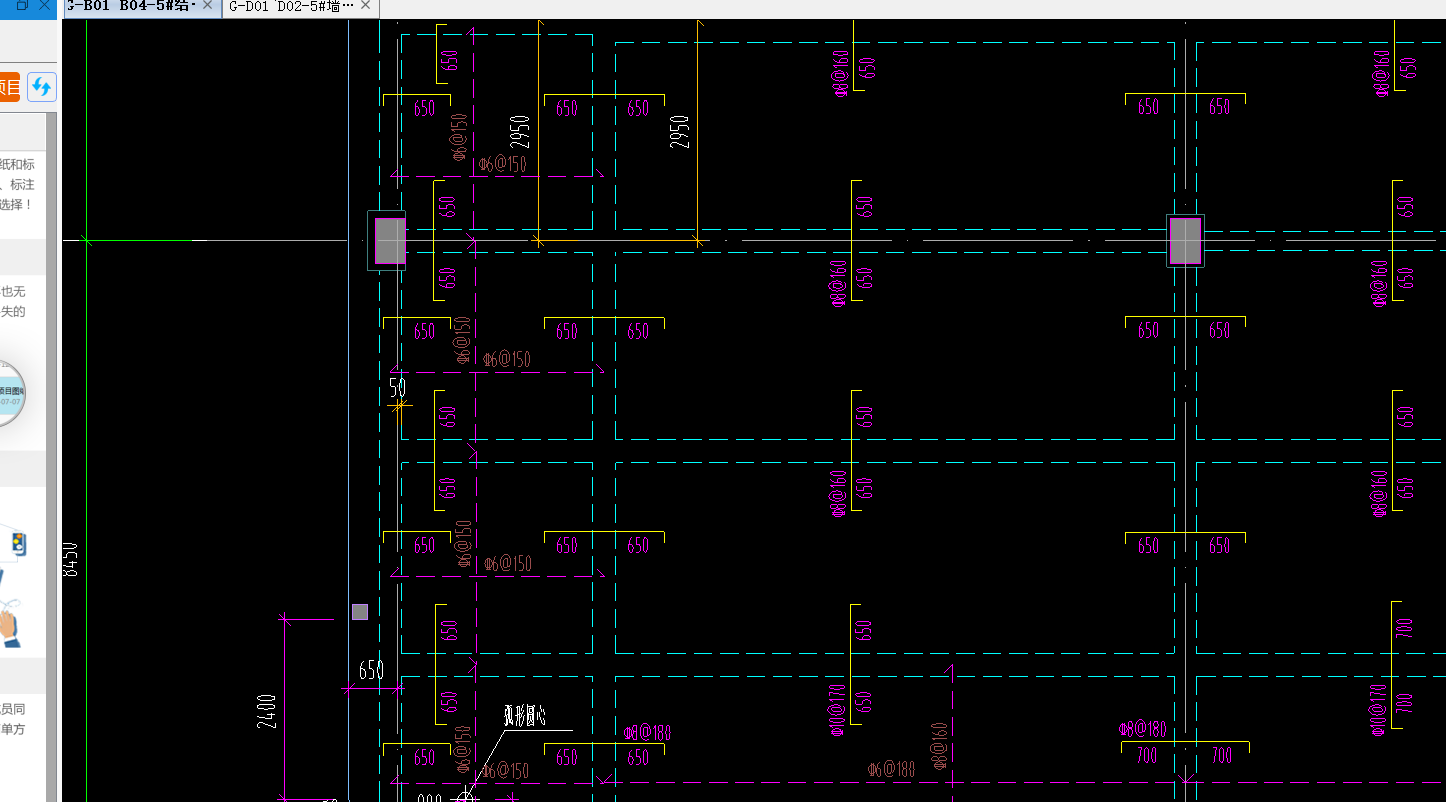
Task: Select the 2400 magenta dimension text
Action: coord(267,710)
